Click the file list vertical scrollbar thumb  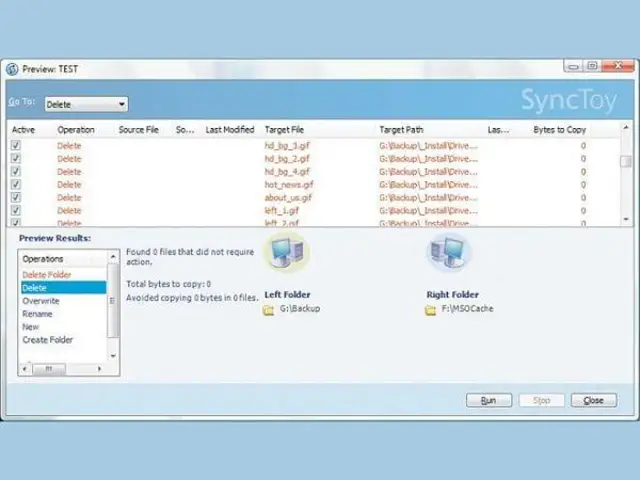626,162
